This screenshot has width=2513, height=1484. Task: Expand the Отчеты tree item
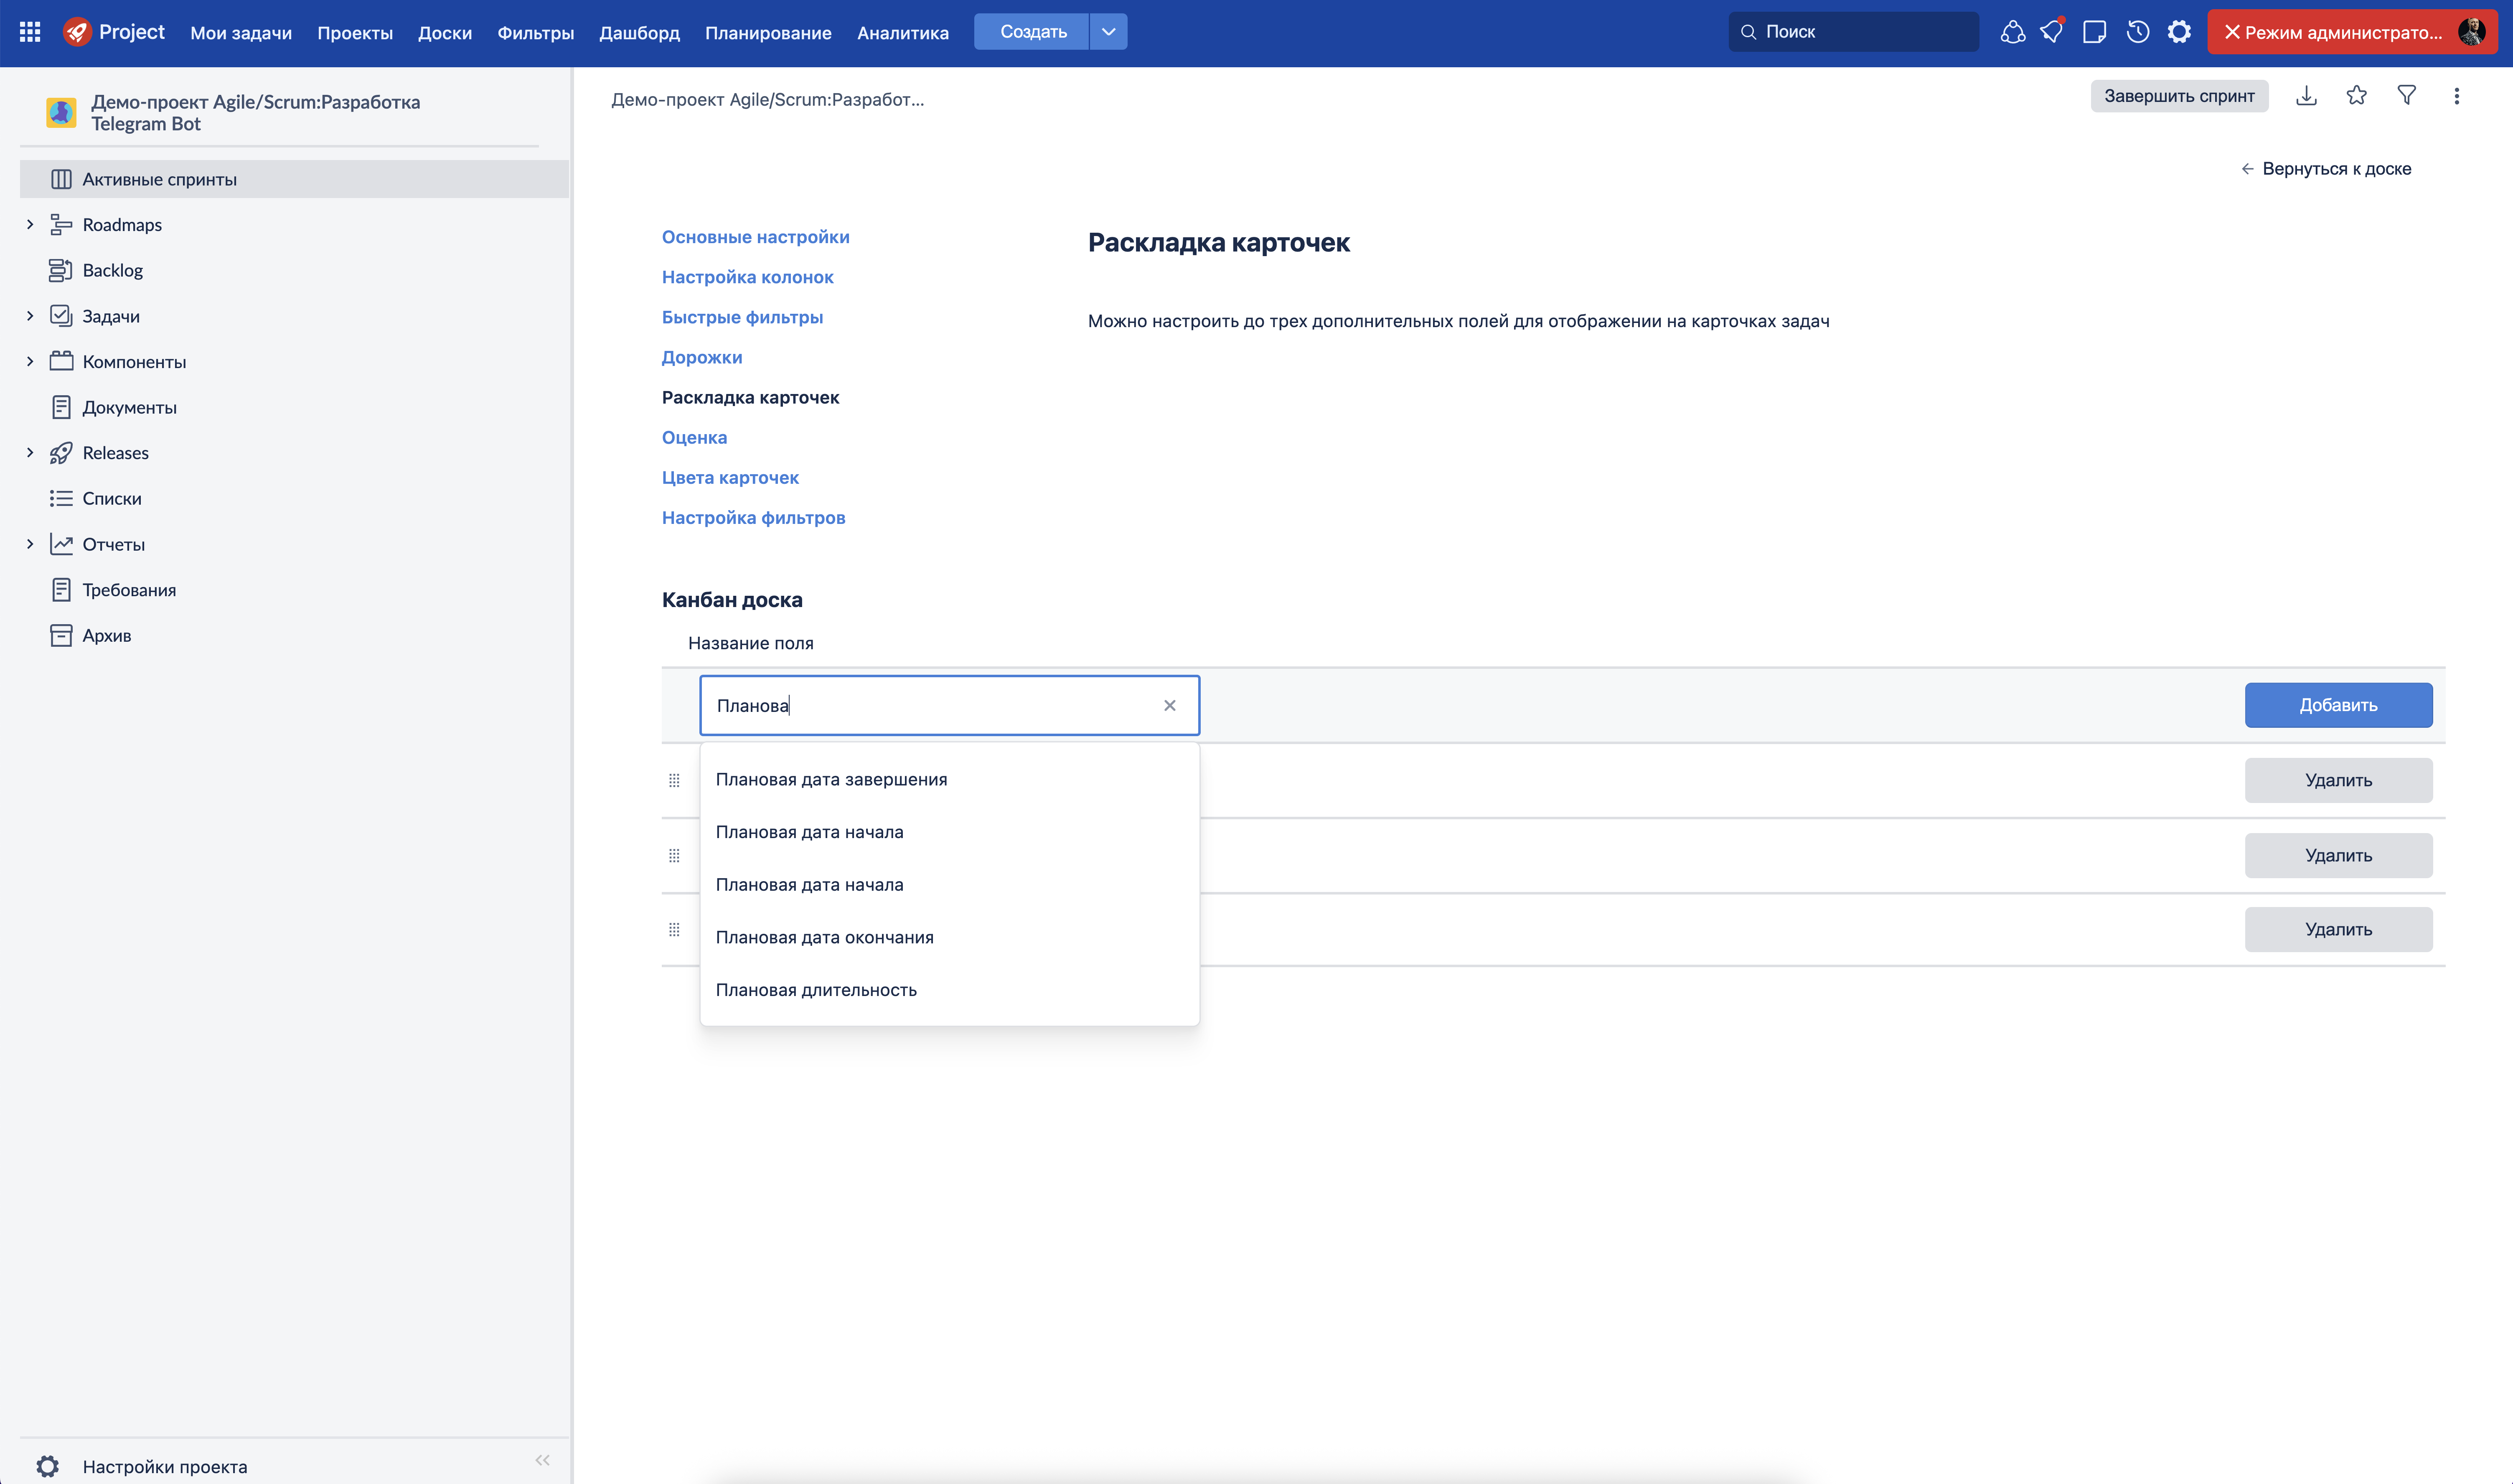click(x=30, y=544)
